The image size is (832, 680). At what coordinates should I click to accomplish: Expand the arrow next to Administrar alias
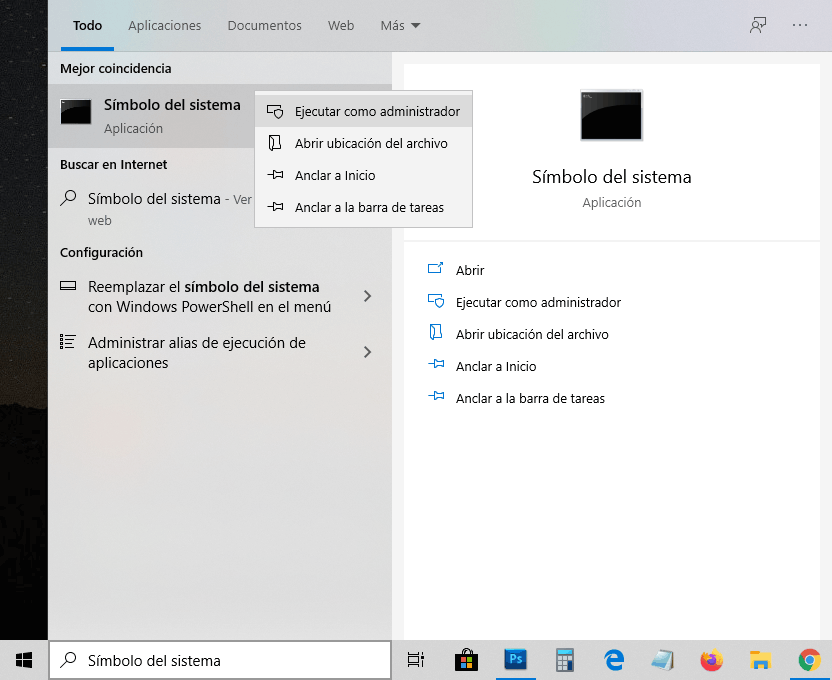[x=367, y=352]
